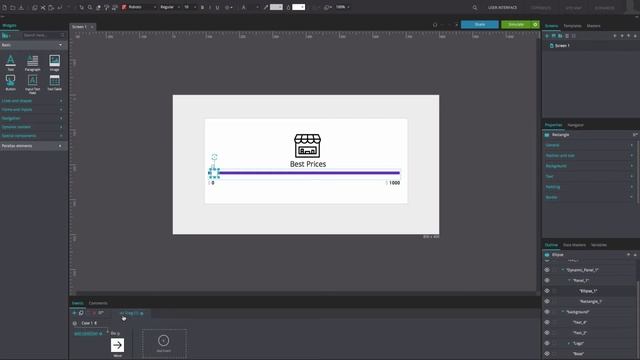
Task: Click the Move action arrow icon
Action: [x=118, y=345]
